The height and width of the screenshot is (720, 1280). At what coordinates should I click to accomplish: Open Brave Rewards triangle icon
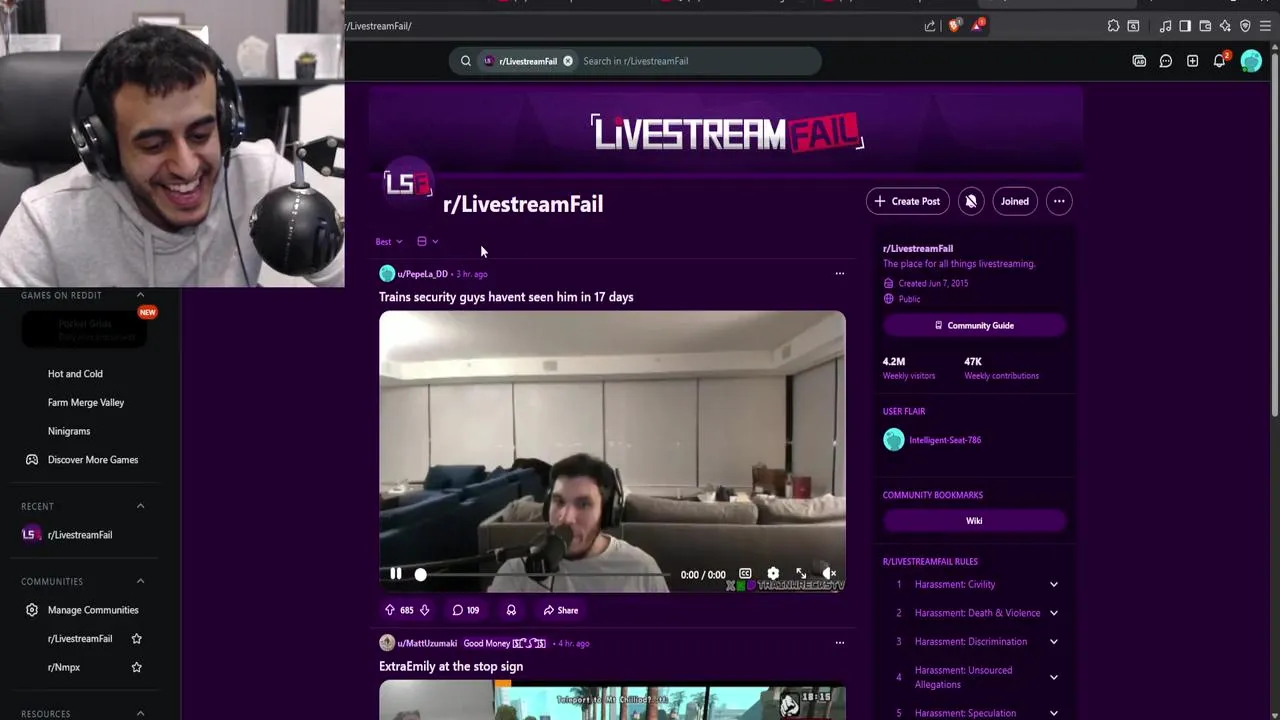(x=978, y=25)
